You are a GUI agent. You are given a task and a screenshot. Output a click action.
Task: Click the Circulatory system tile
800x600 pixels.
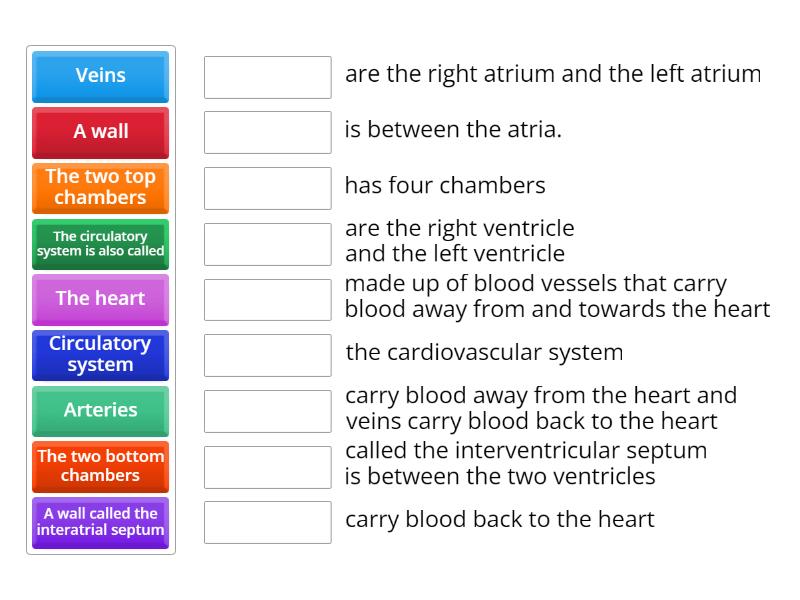click(x=100, y=355)
